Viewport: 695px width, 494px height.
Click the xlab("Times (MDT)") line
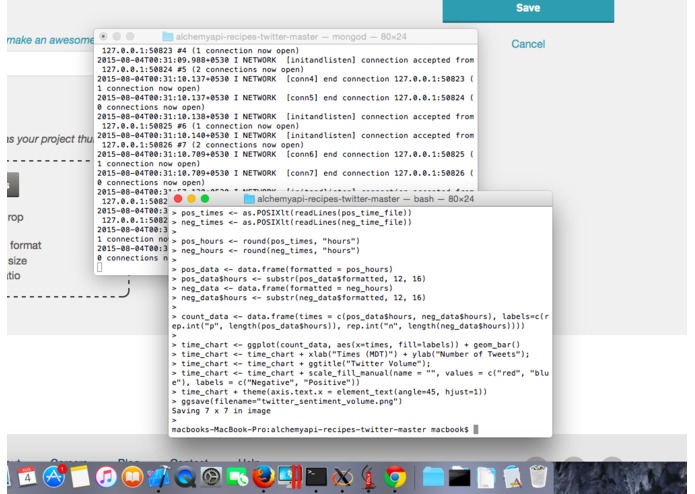[351, 354]
